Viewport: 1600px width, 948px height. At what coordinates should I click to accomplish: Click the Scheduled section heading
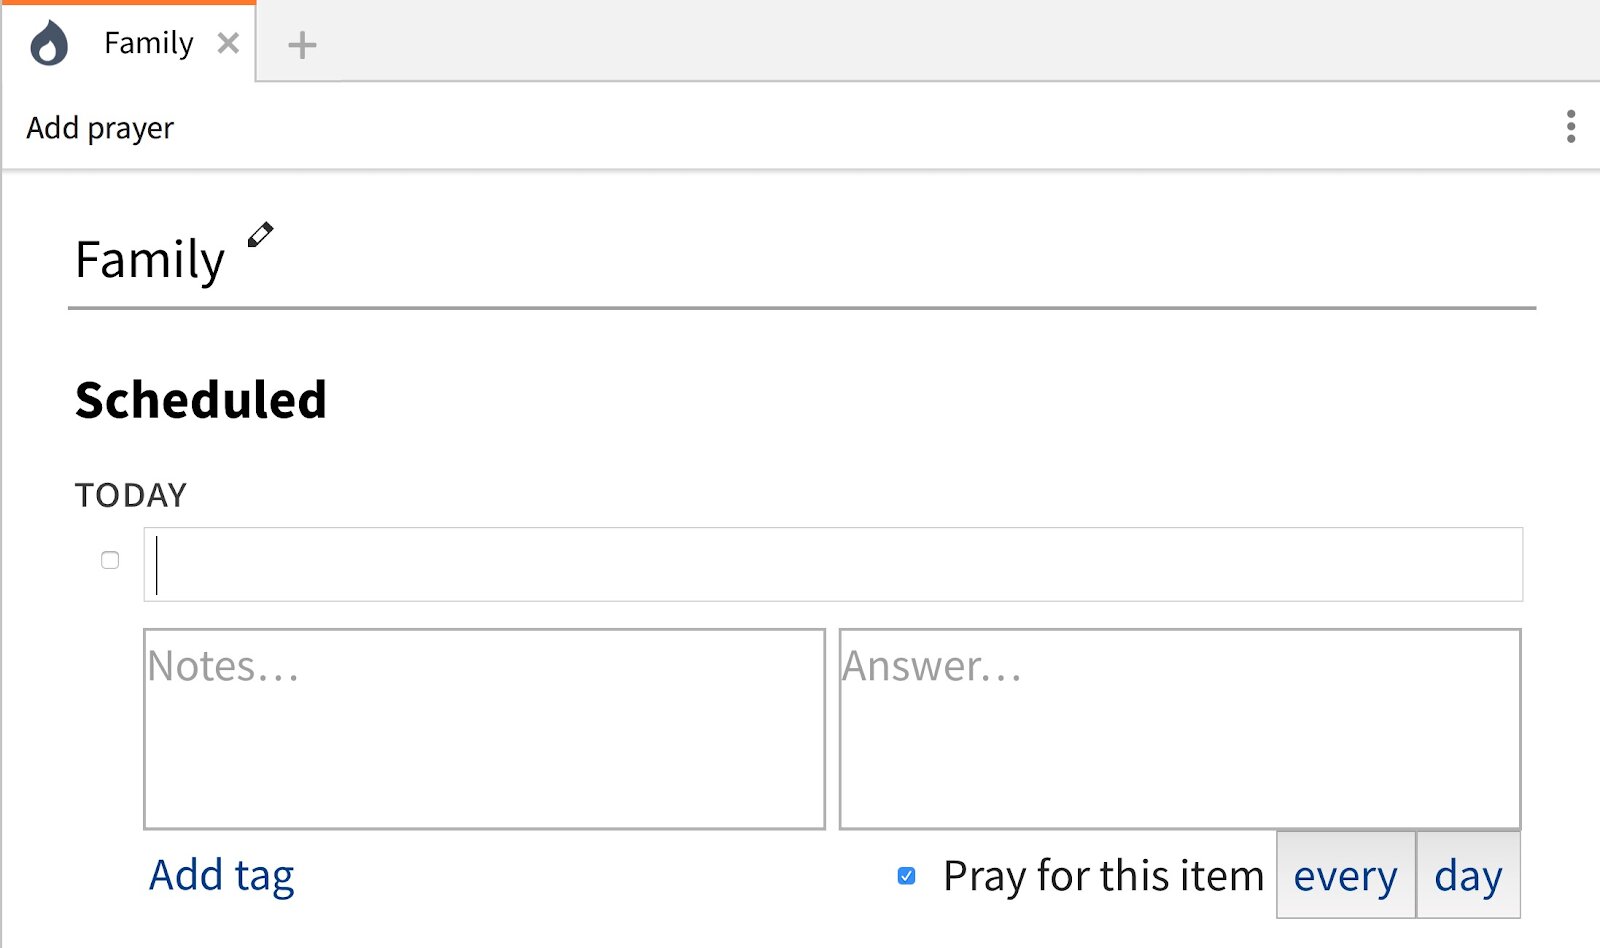point(201,400)
